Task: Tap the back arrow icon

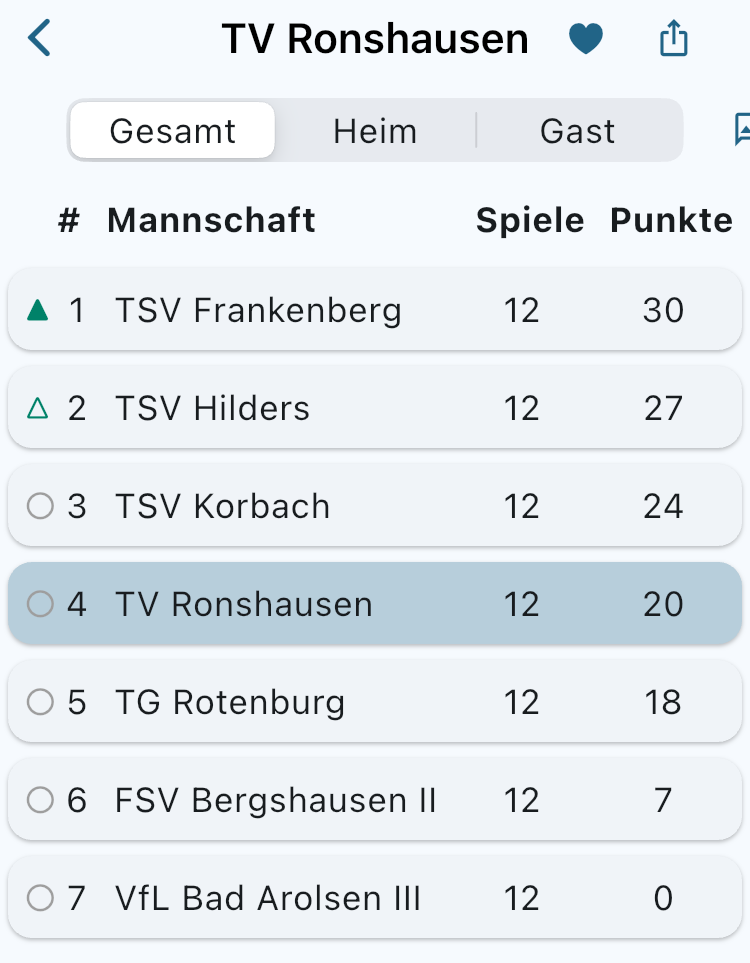Action: pos(39,39)
